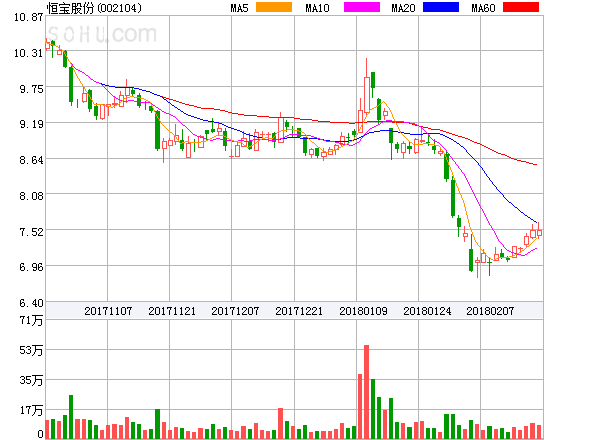600x440 pixels.
Task: Click the 7.52 price axis label
Action: [x=31, y=232]
